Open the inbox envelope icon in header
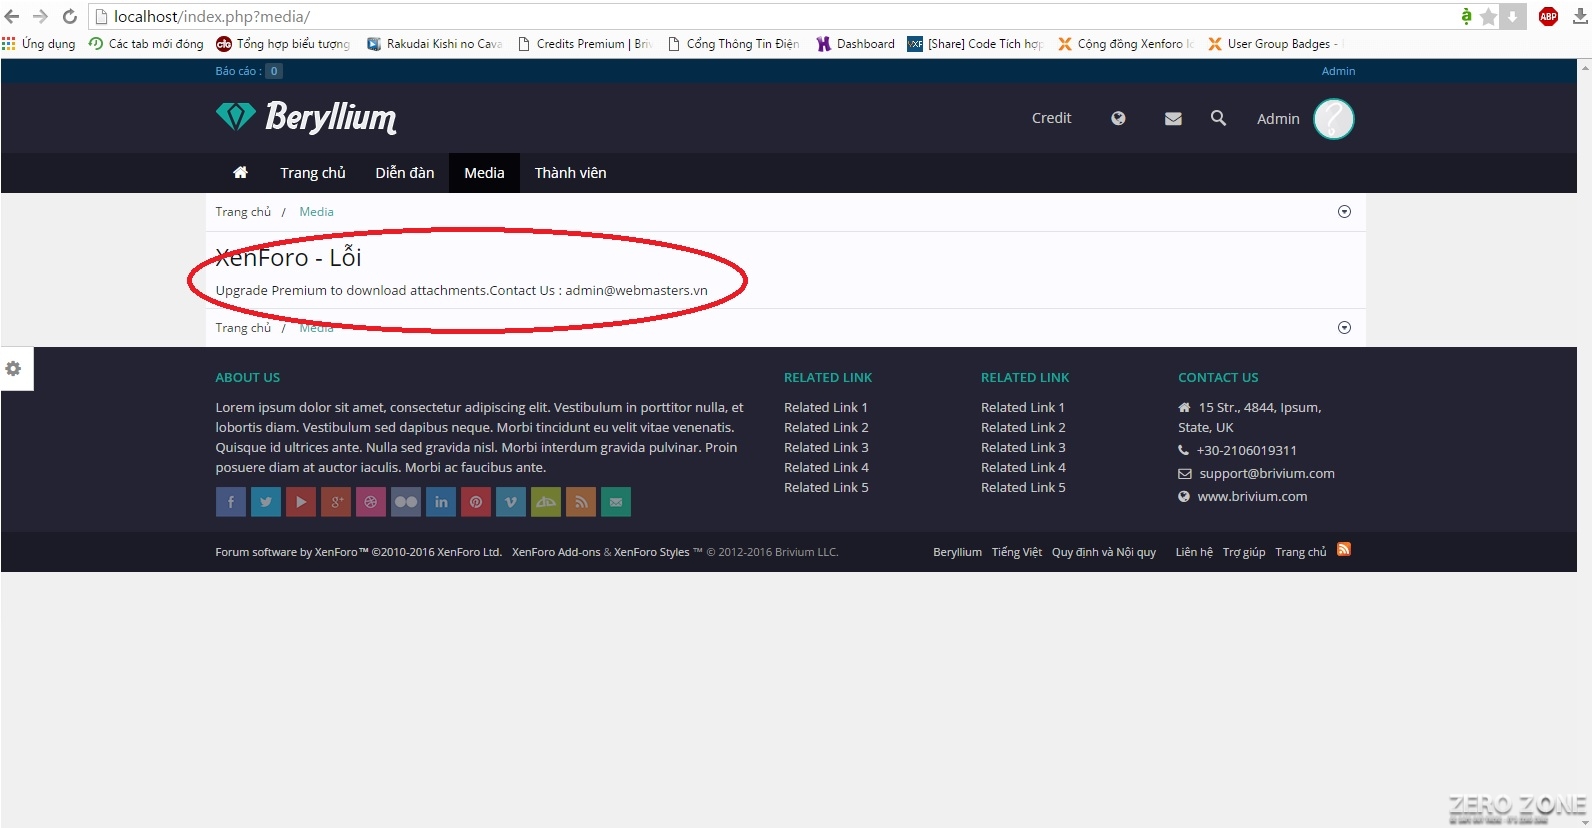Screen dimensions: 1592x828 click(1173, 118)
